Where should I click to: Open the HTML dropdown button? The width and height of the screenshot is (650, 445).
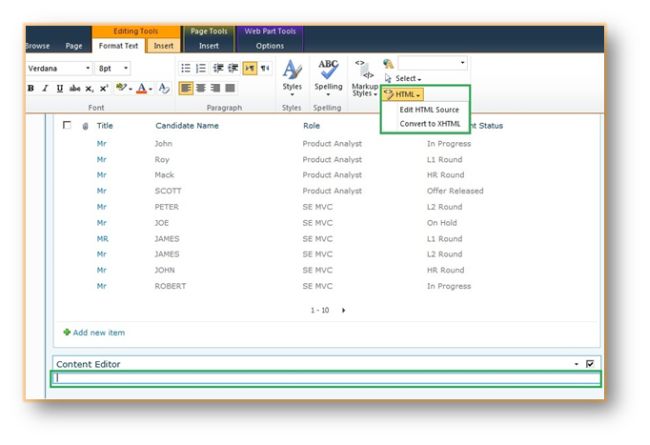point(402,95)
